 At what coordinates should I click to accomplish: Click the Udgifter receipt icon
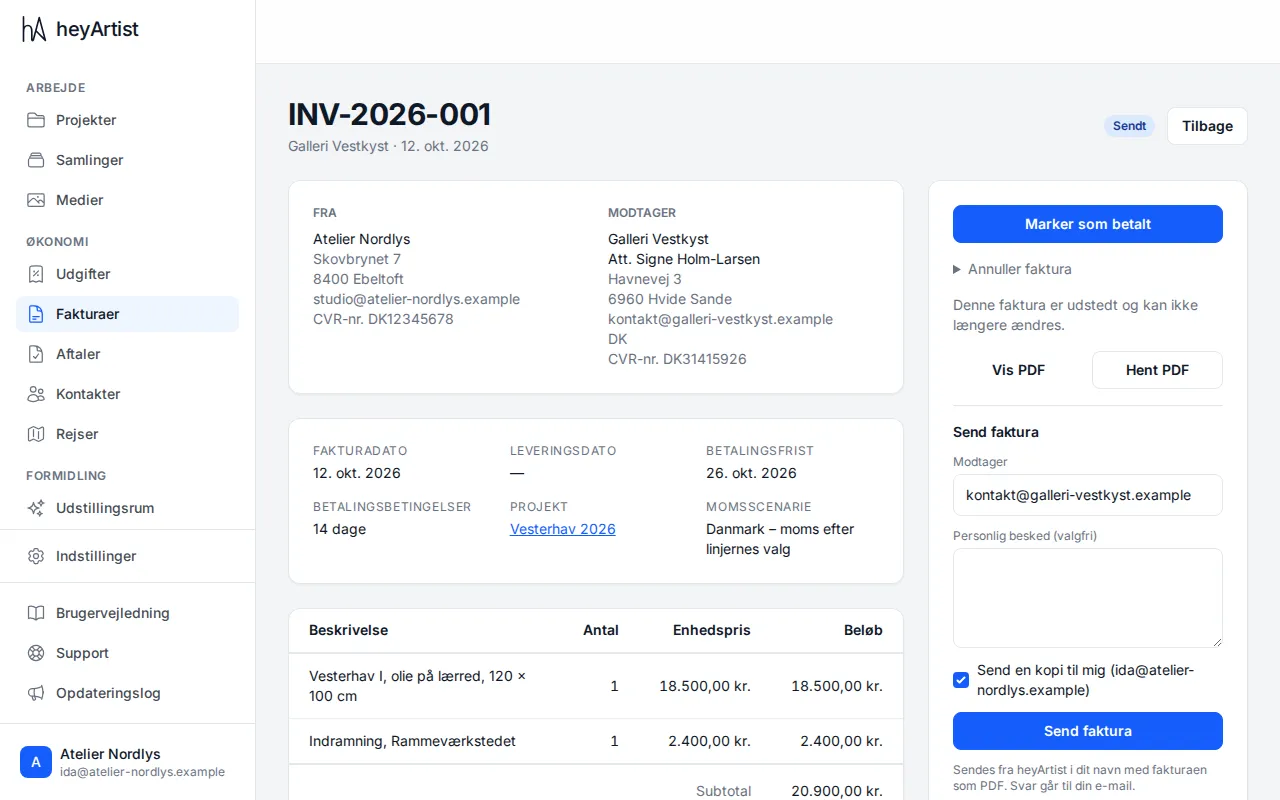pos(36,274)
